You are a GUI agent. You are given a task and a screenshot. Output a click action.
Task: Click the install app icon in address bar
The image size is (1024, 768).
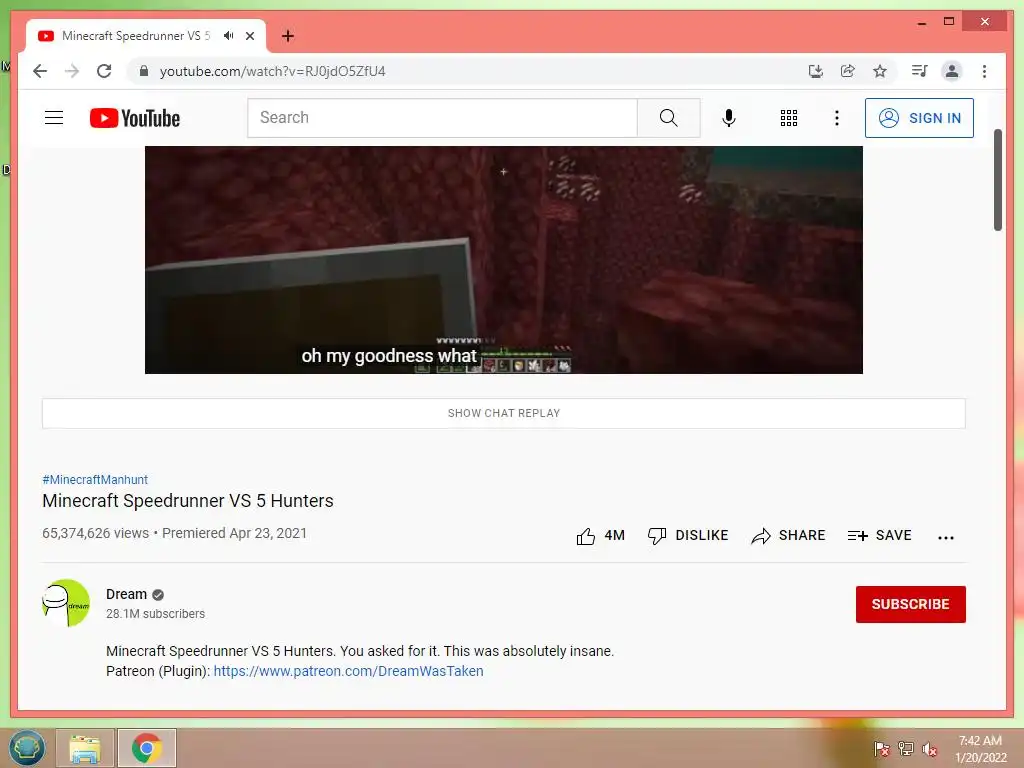(816, 71)
